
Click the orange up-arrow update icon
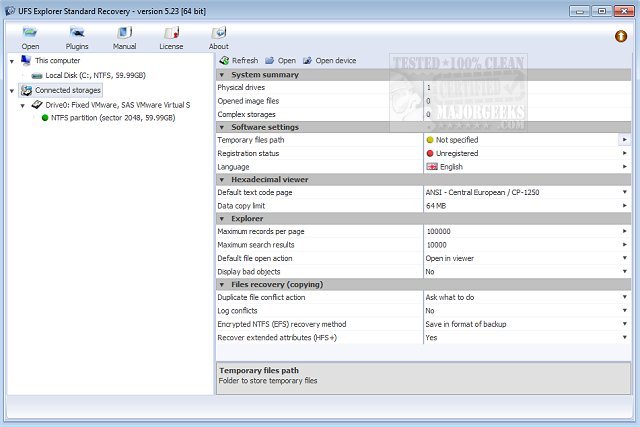(x=620, y=37)
